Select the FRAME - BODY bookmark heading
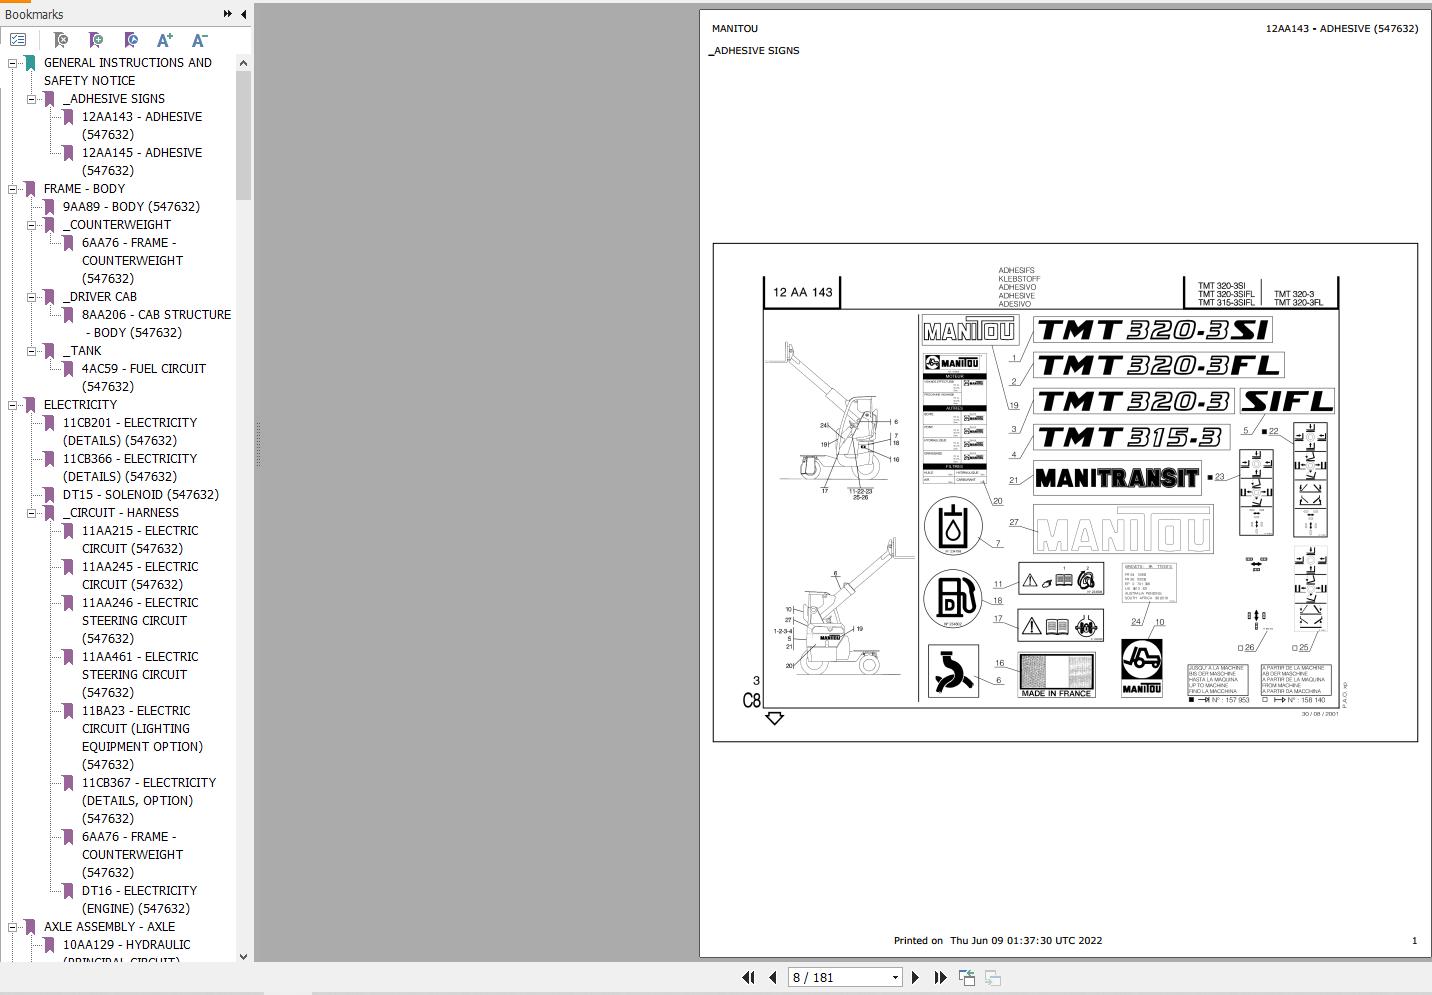Screen dimensions: 1432x995 [x=84, y=189]
